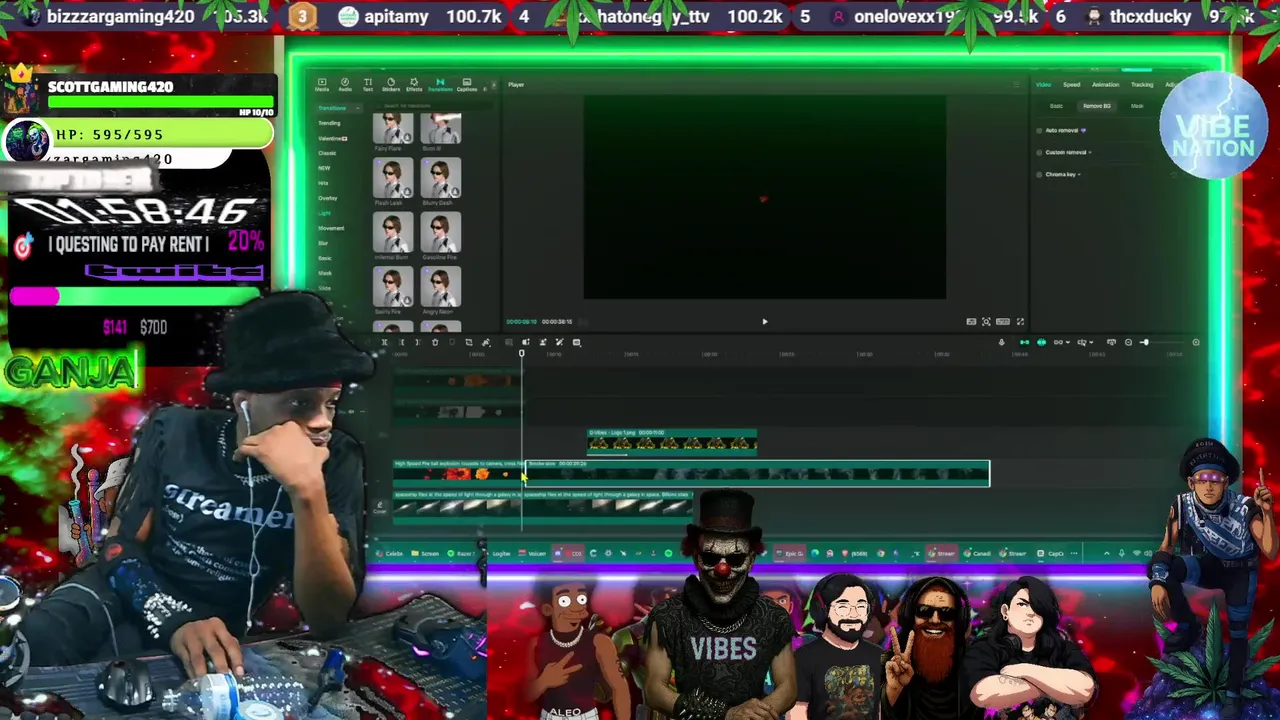This screenshot has width=1280, height=720.
Task: Open the Player panel menu icon
Action: 1016,85
